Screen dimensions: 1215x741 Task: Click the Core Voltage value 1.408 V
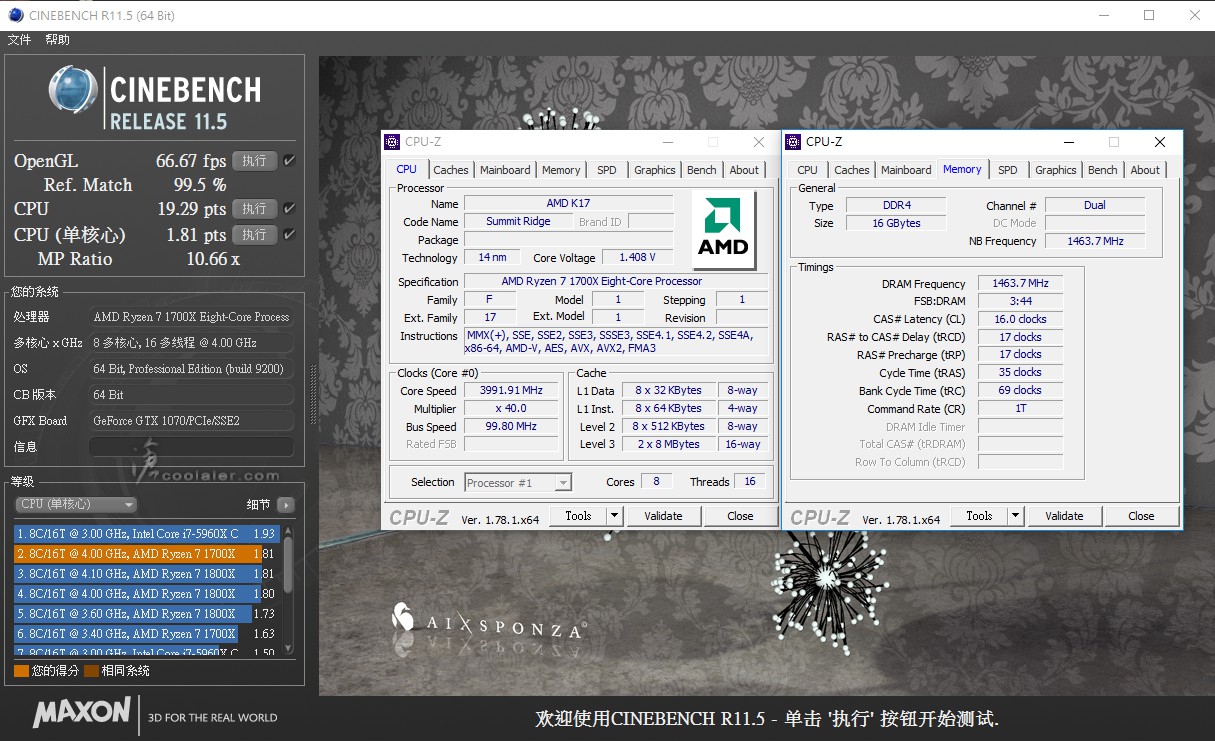(637, 257)
